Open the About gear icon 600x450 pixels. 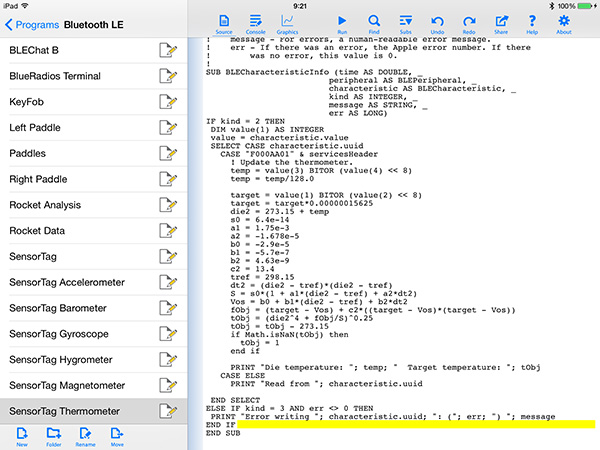point(564,24)
